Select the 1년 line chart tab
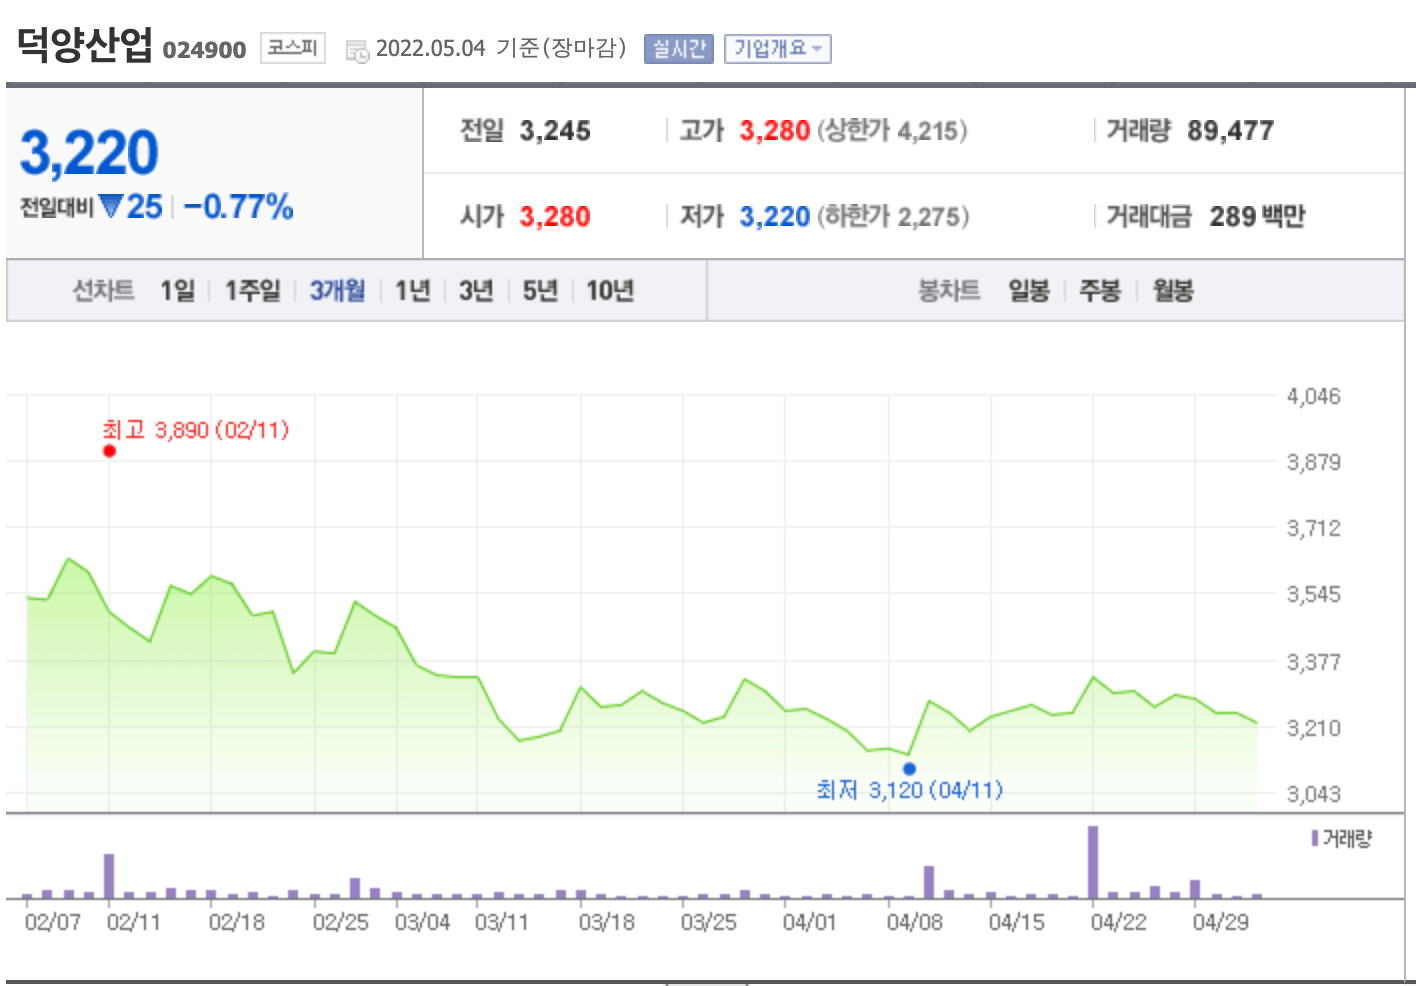 (x=412, y=291)
